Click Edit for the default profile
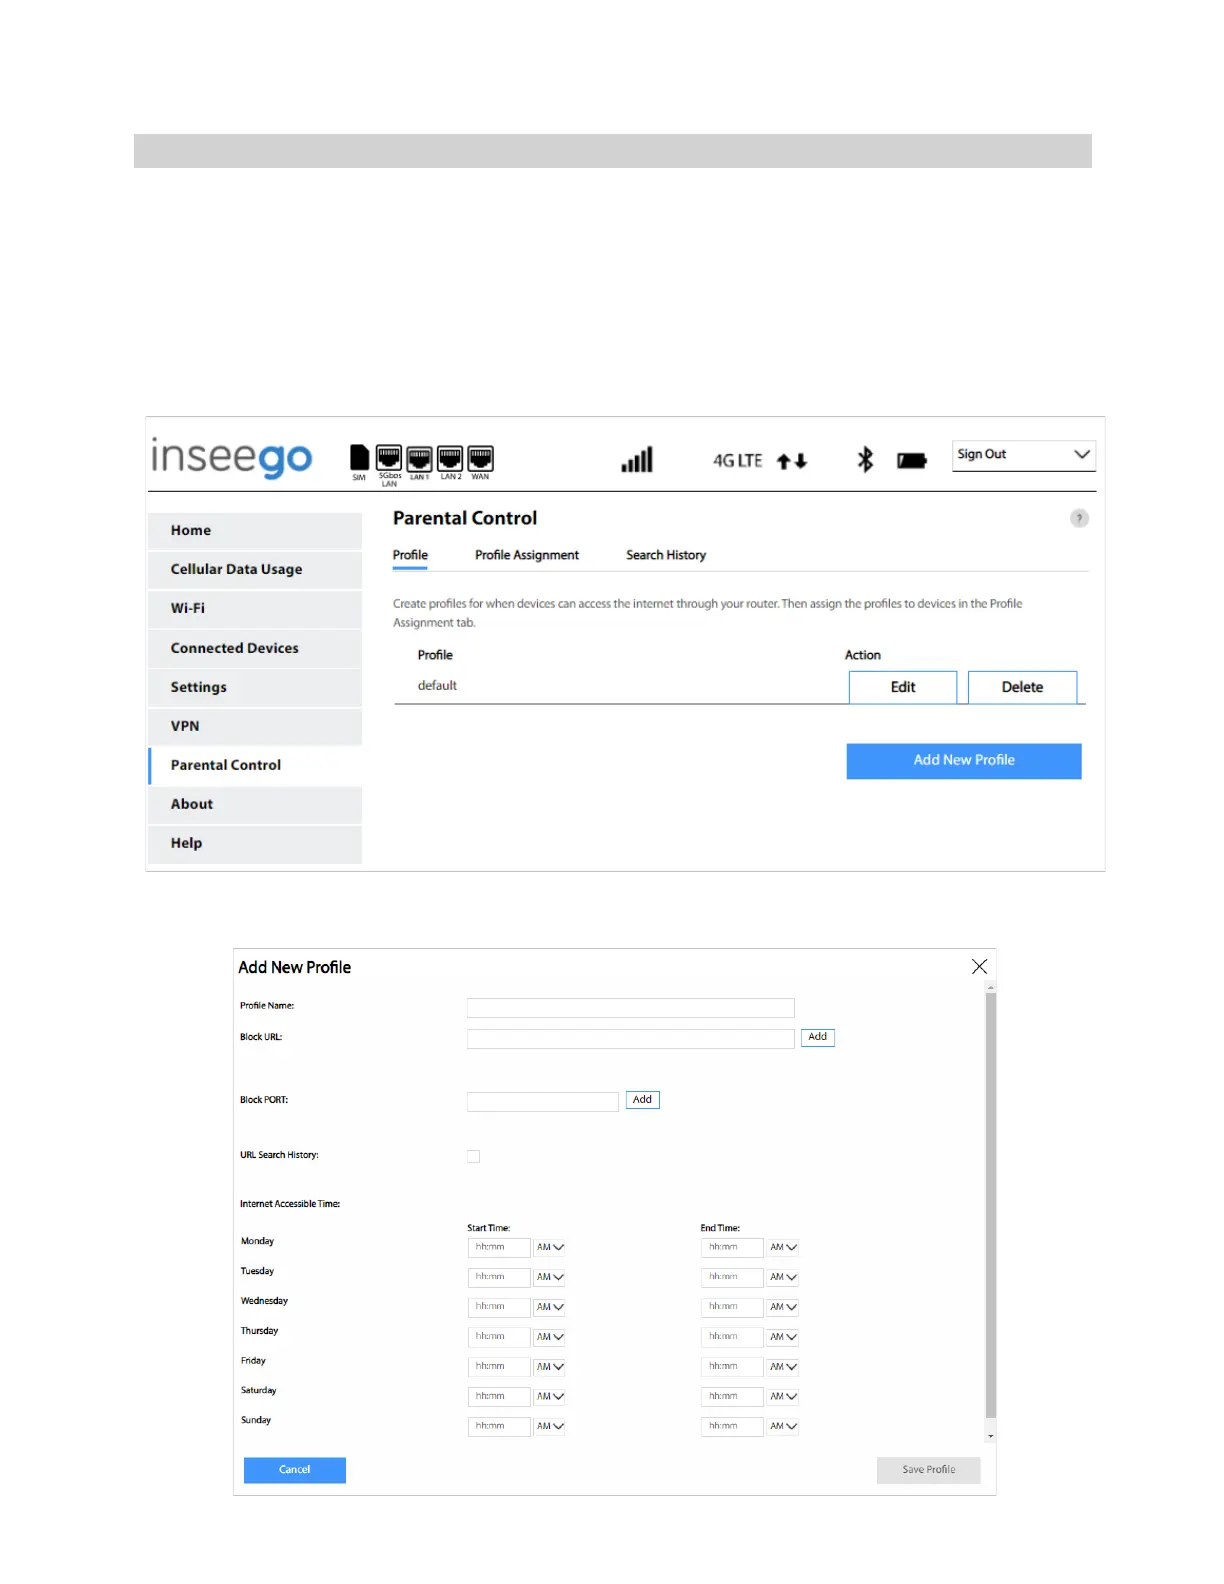The width and height of the screenshot is (1224, 1584). click(902, 687)
